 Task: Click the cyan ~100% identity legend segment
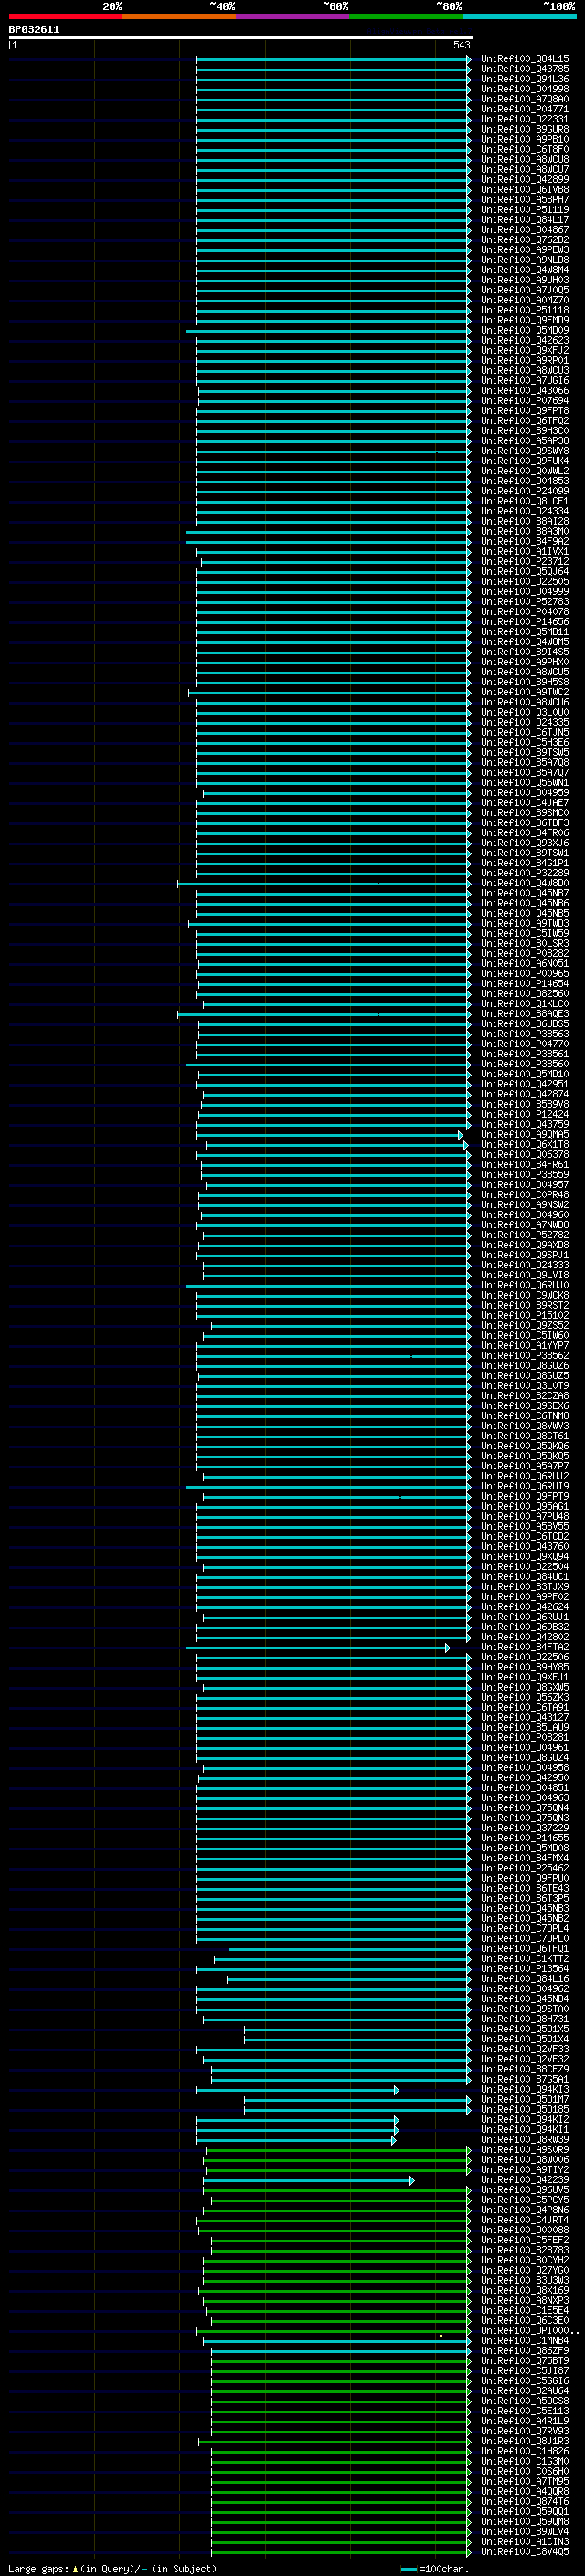(520, 16)
